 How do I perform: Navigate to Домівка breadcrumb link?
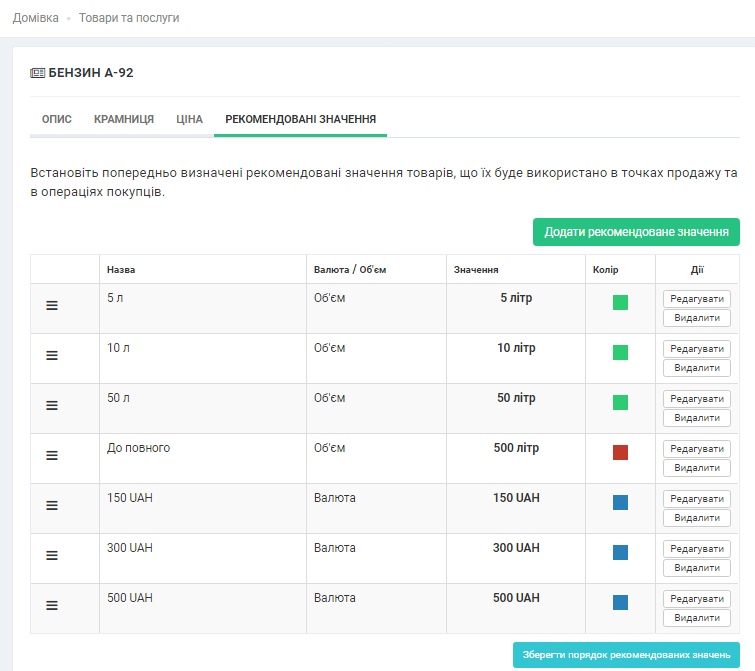pyautogui.click(x=36, y=18)
